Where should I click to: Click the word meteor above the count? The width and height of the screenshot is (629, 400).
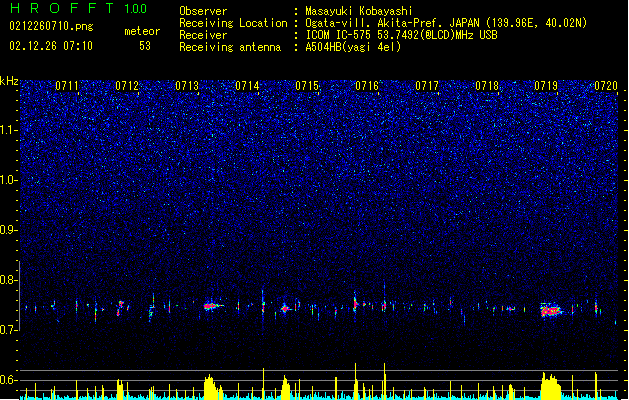click(x=142, y=31)
